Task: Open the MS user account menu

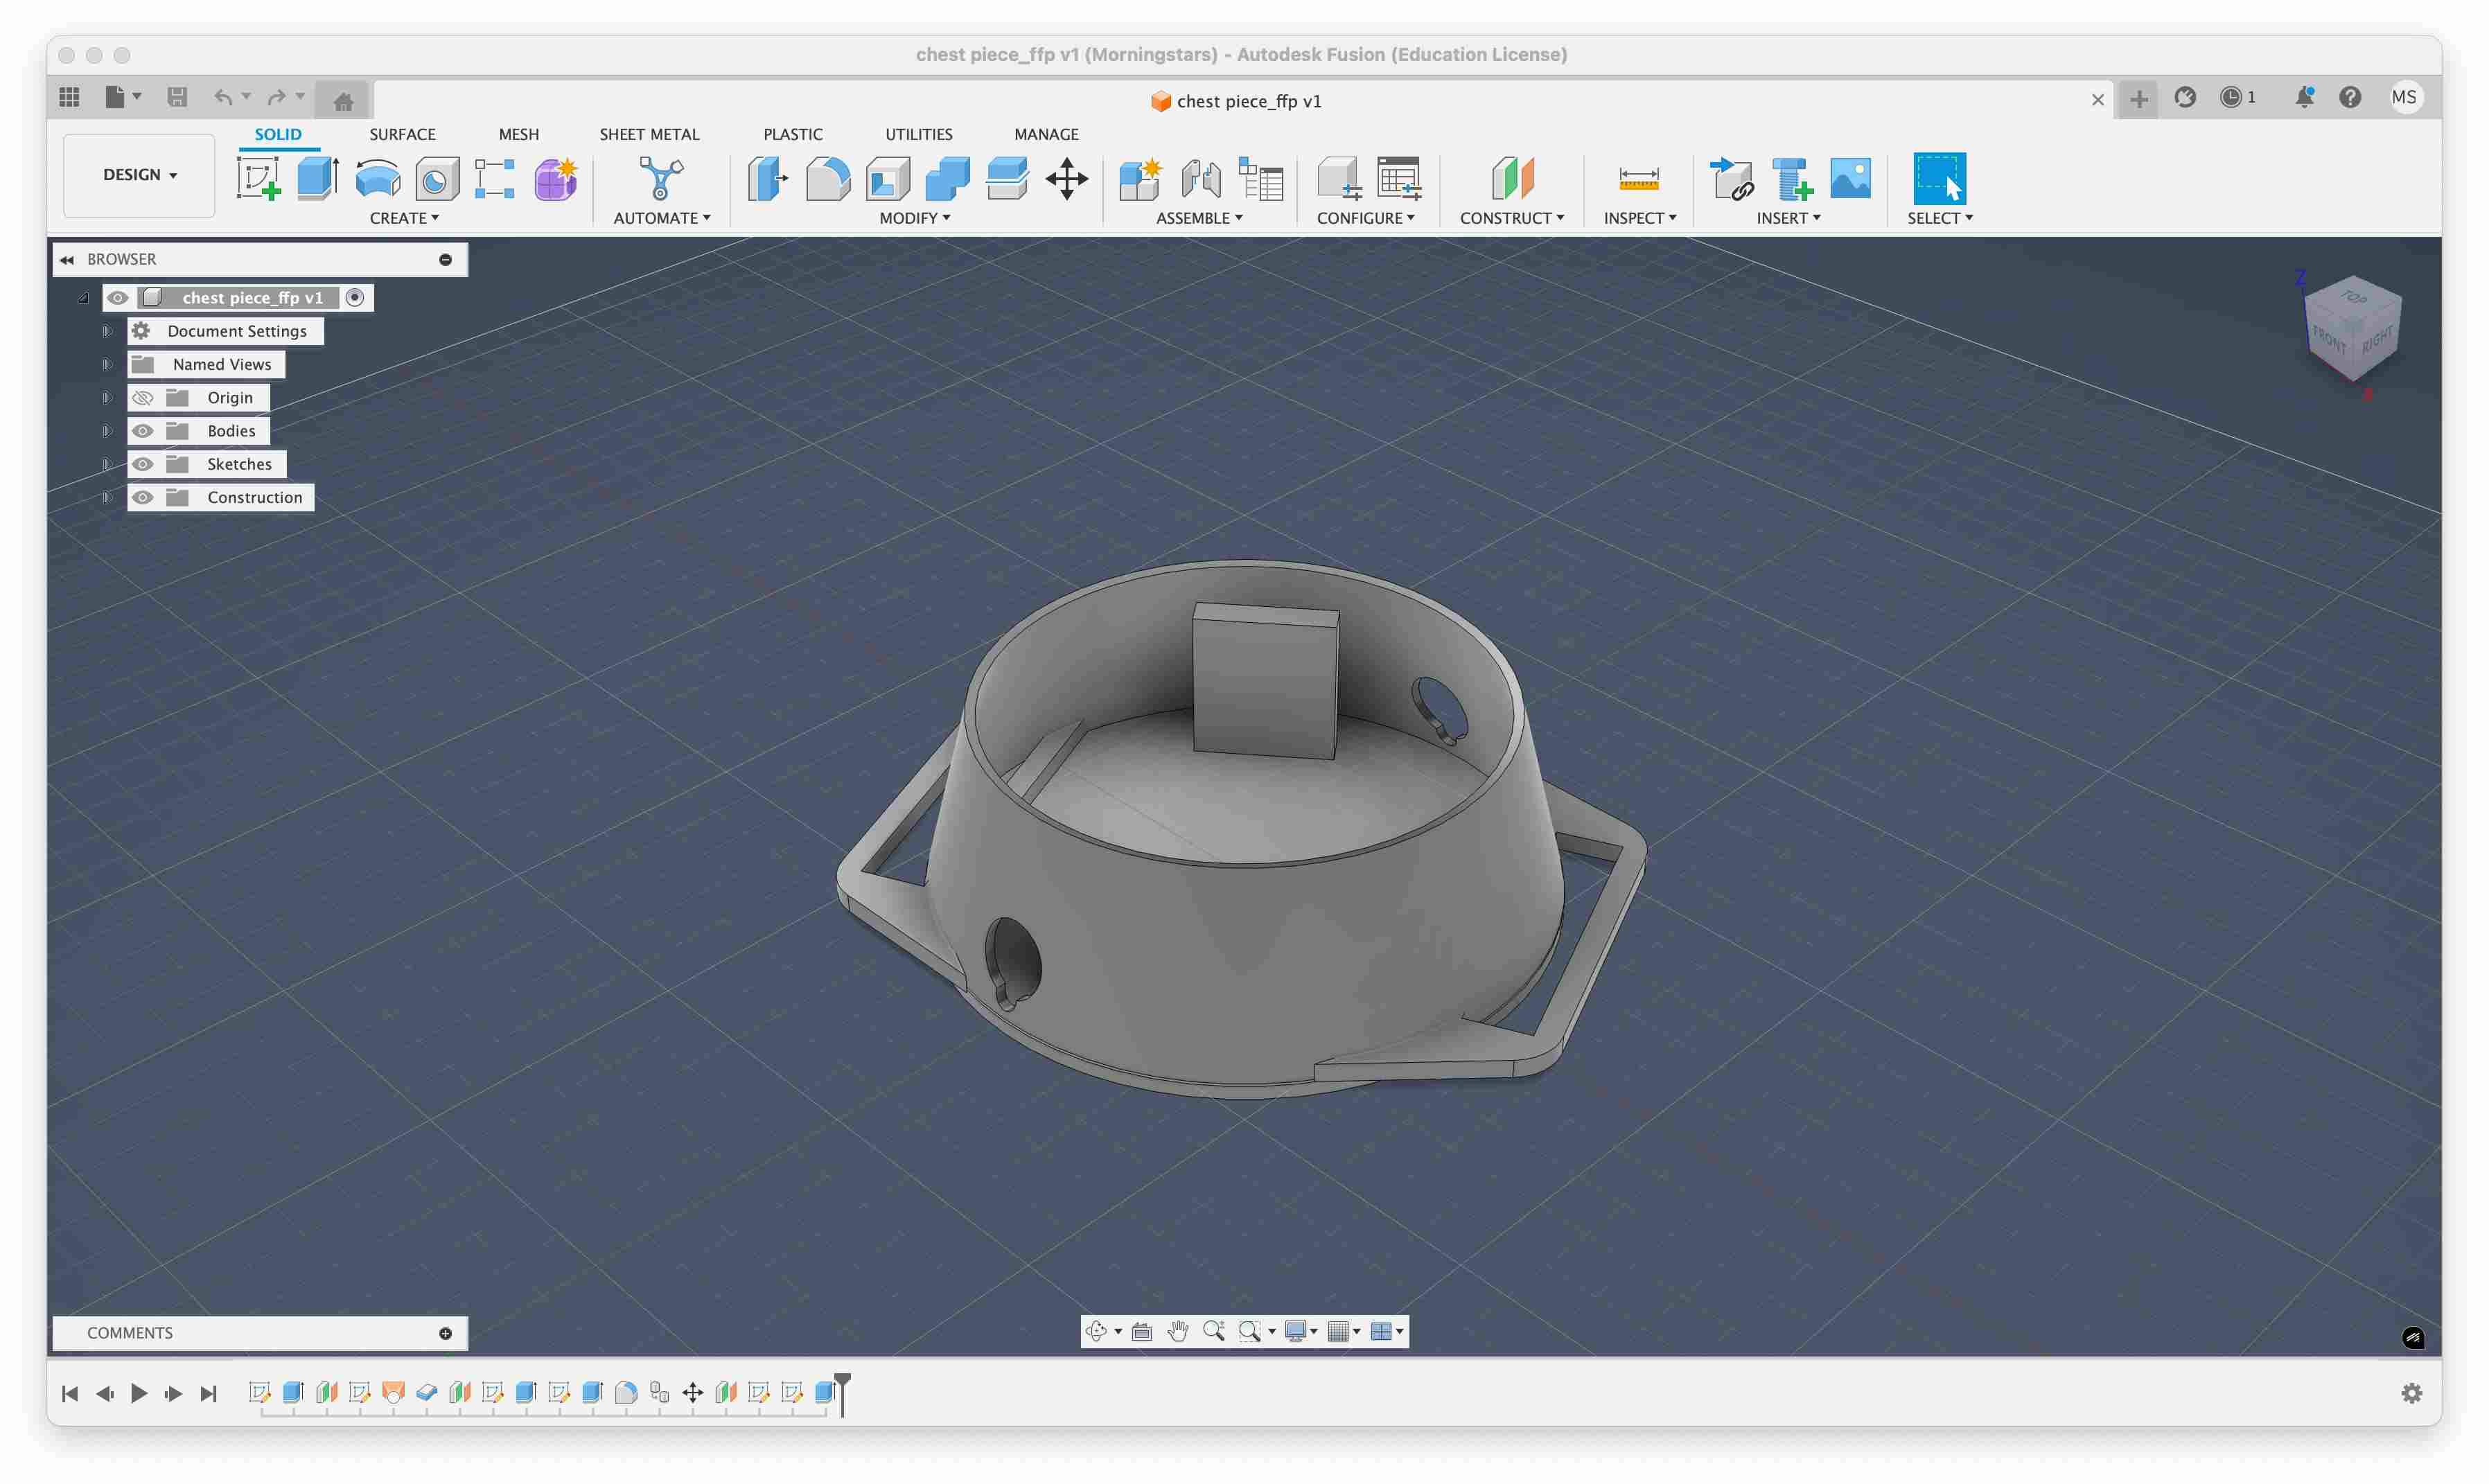Action: pos(2404,97)
